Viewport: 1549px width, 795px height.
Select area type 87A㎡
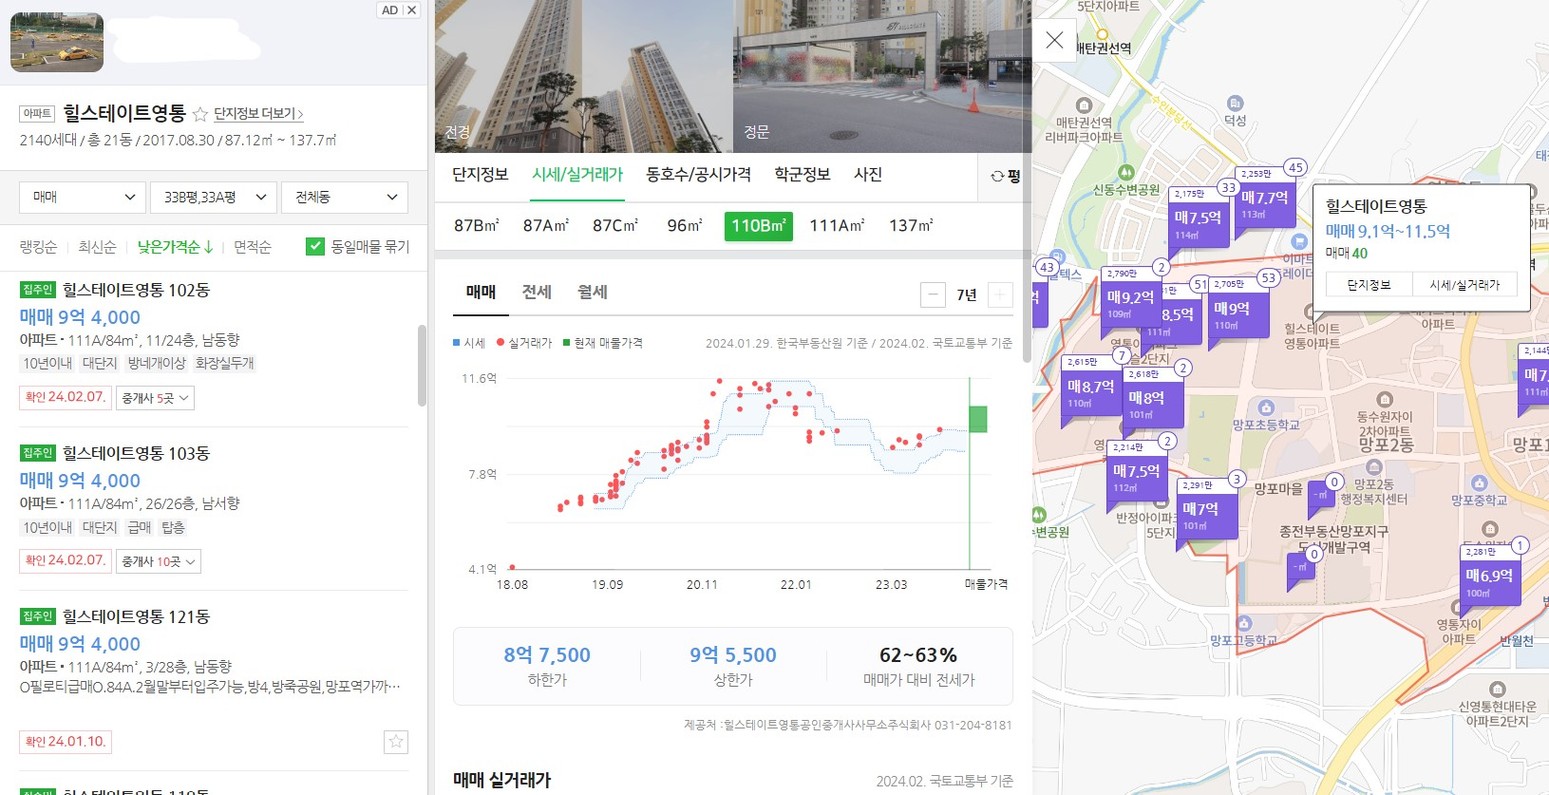point(546,226)
